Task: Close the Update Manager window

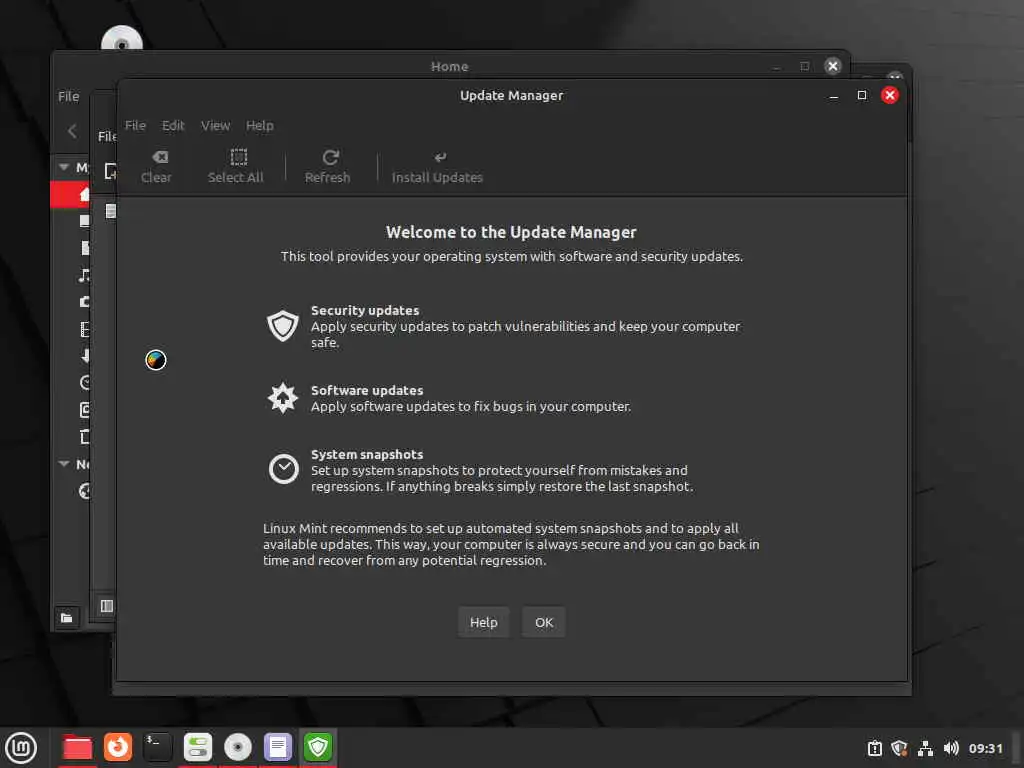Action: tap(889, 95)
